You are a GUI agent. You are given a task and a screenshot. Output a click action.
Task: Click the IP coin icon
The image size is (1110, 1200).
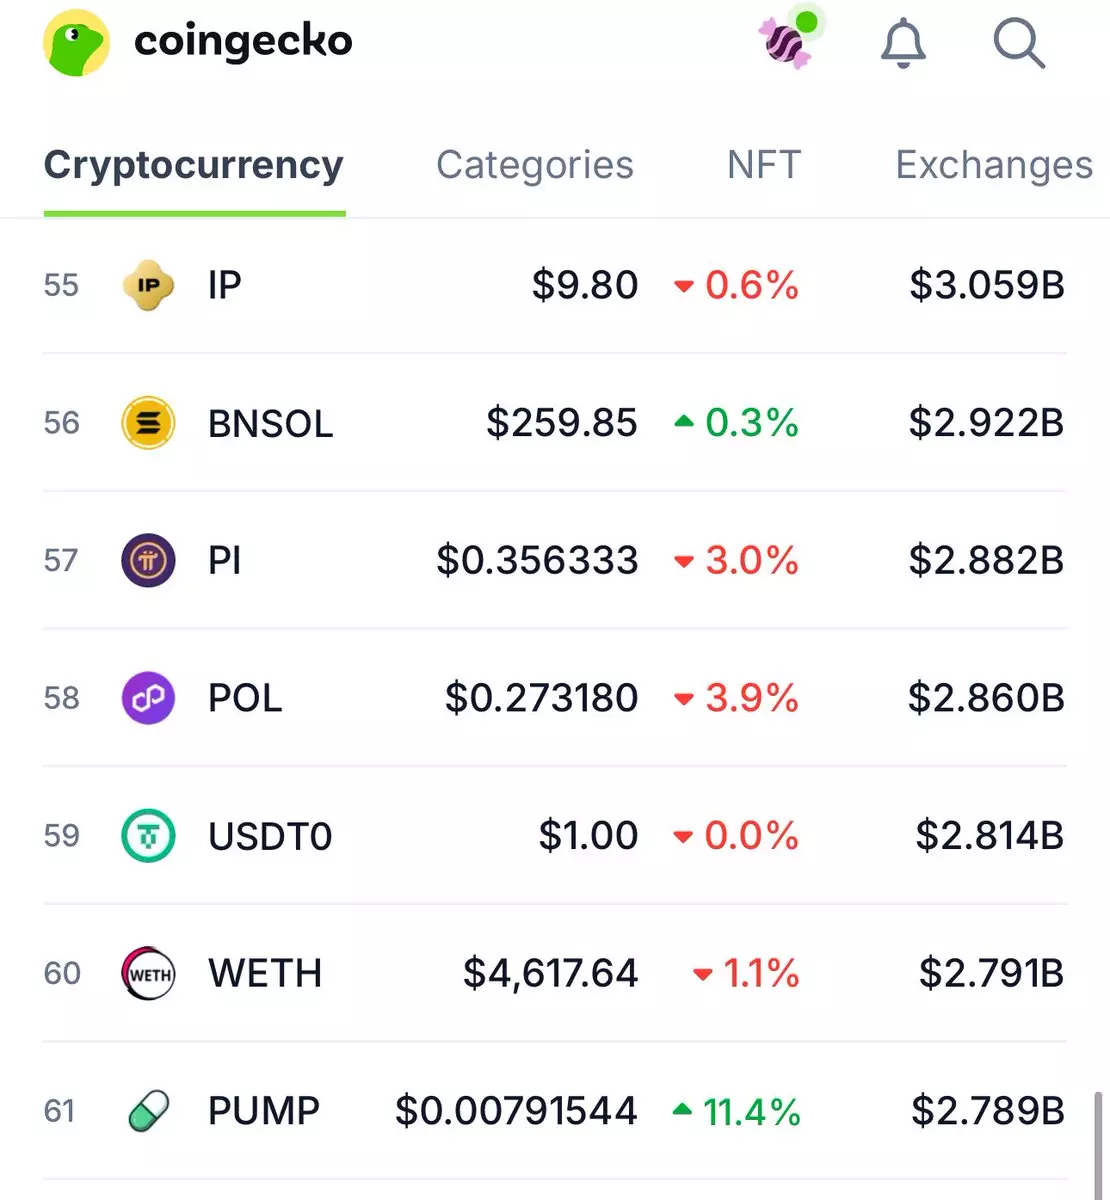click(148, 285)
